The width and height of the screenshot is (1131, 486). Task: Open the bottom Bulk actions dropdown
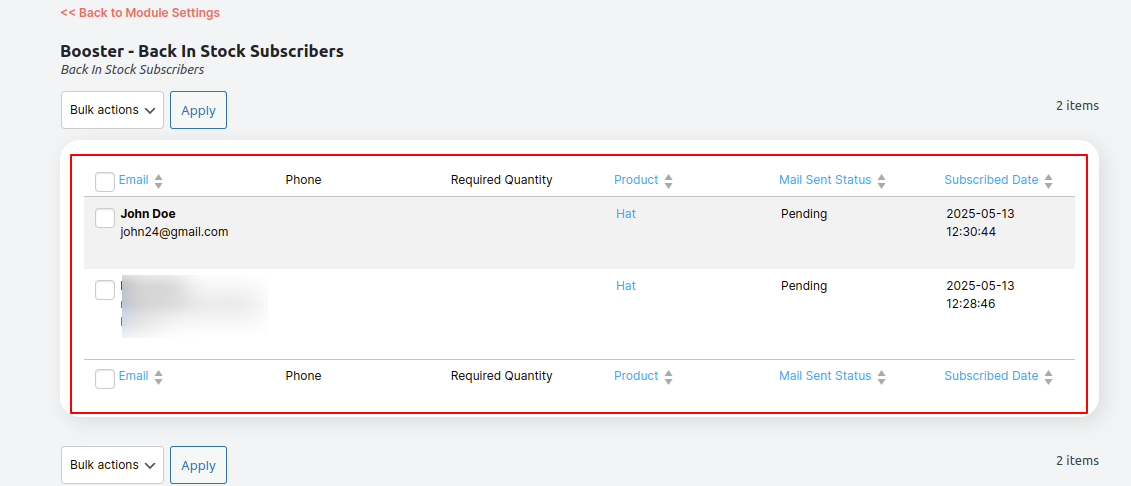coord(113,465)
